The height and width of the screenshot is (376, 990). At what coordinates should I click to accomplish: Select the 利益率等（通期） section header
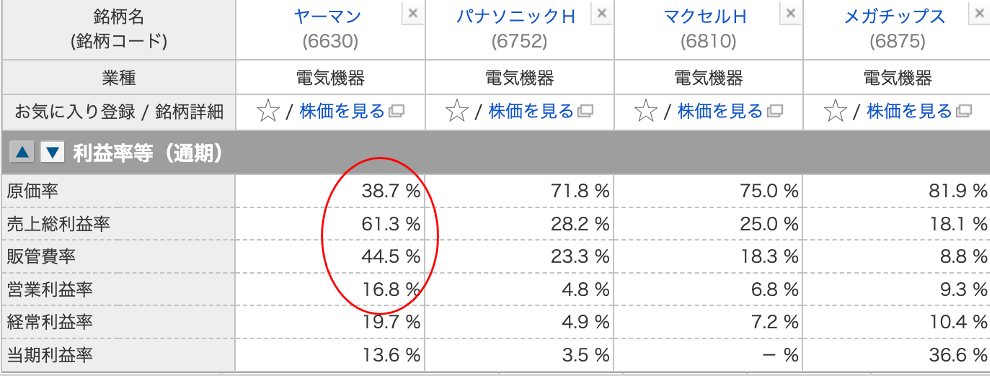pyautogui.click(x=496, y=153)
